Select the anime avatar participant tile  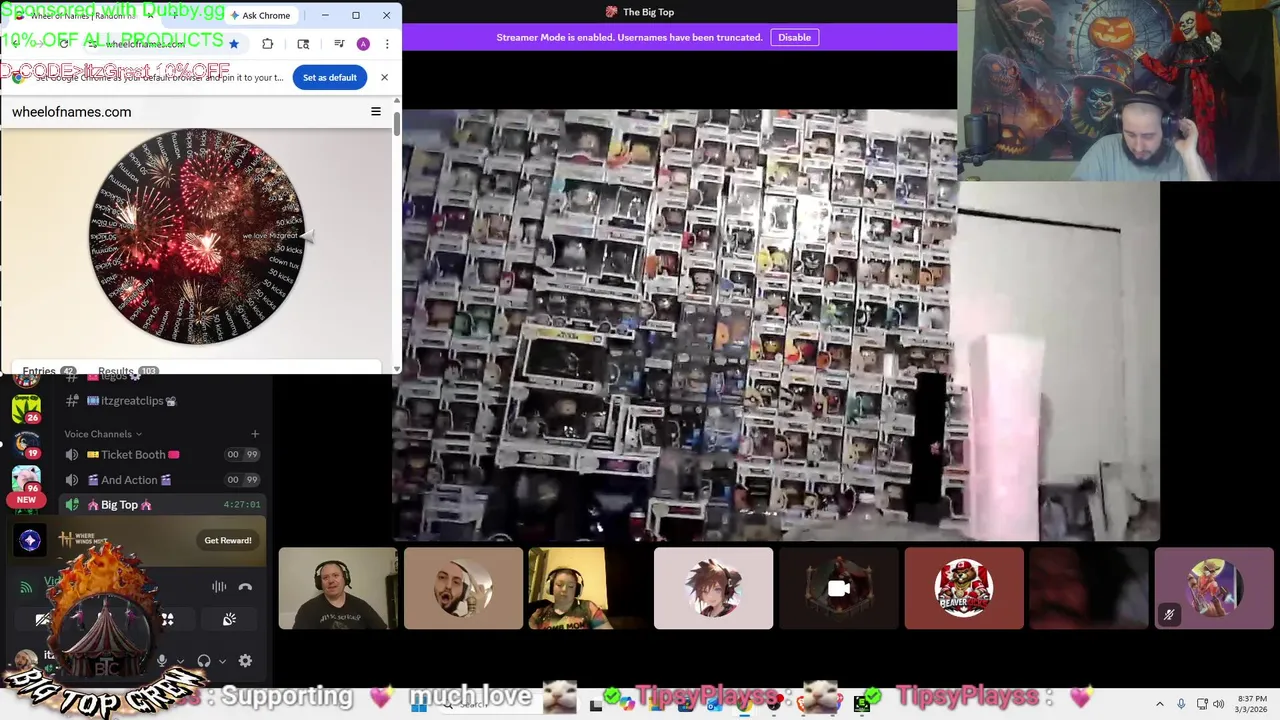(713, 588)
